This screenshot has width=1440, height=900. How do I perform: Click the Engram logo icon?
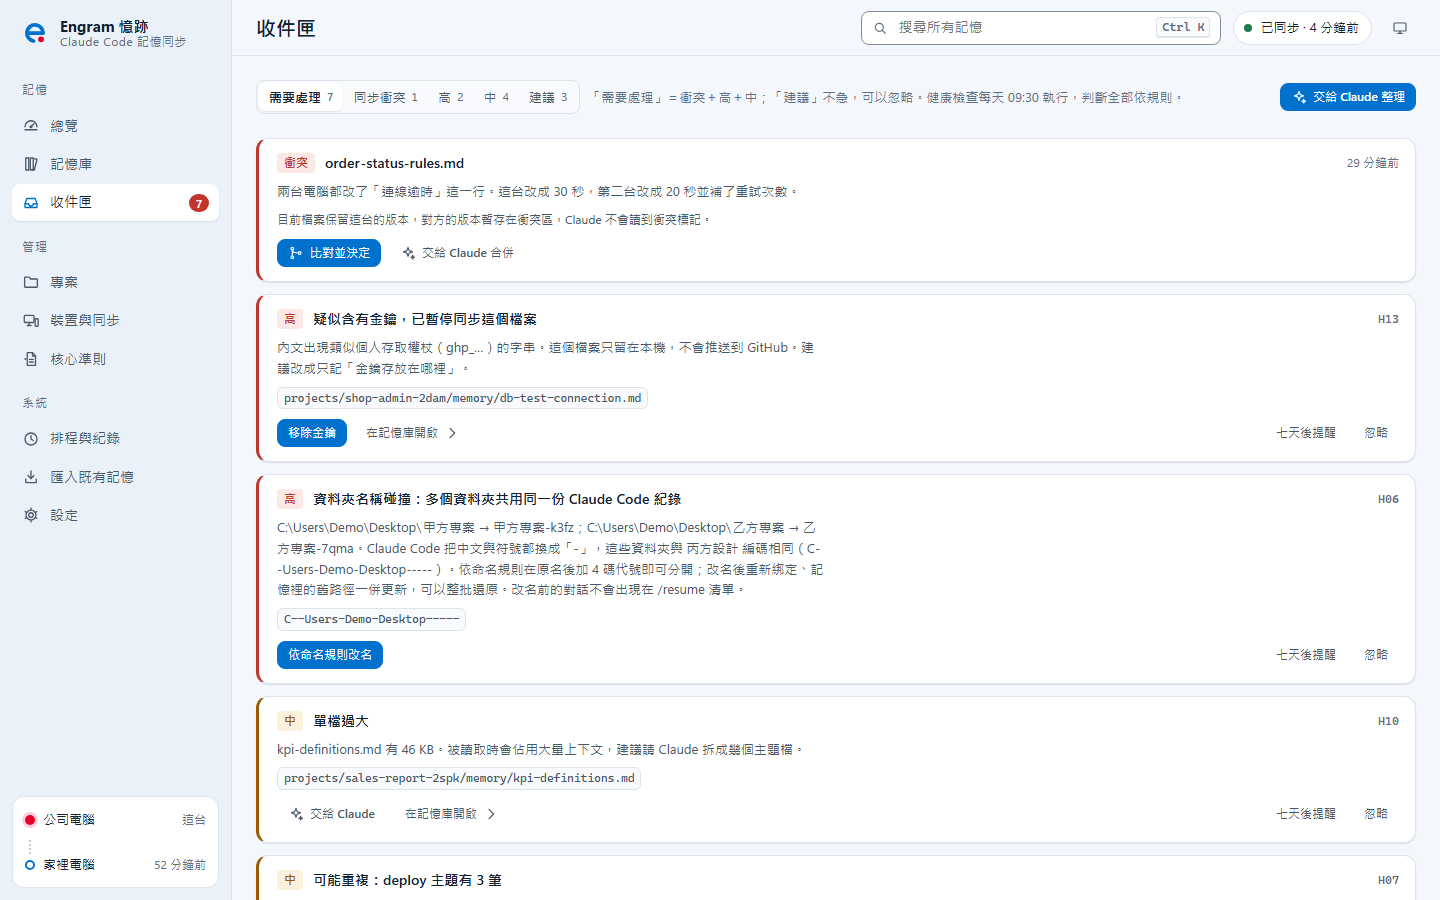pyautogui.click(x=35, y=33)
